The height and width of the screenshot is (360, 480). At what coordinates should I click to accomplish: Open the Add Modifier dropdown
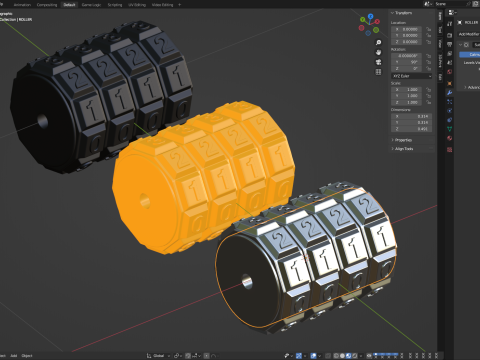coord(469,34)
